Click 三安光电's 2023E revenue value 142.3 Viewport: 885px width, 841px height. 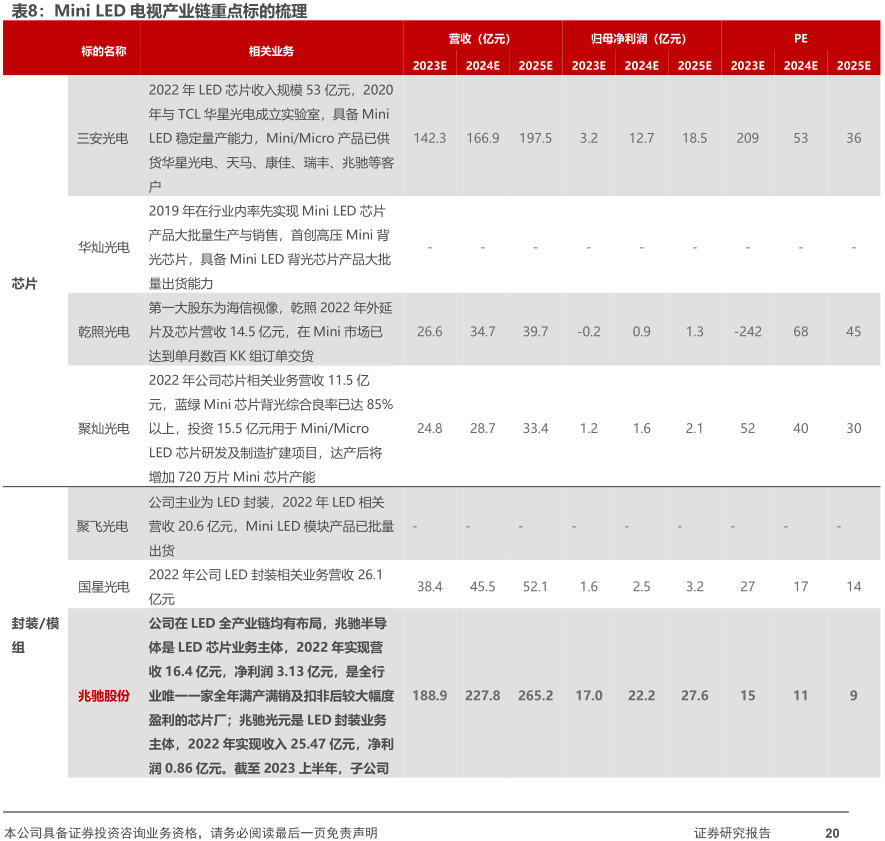pos(429,138)
